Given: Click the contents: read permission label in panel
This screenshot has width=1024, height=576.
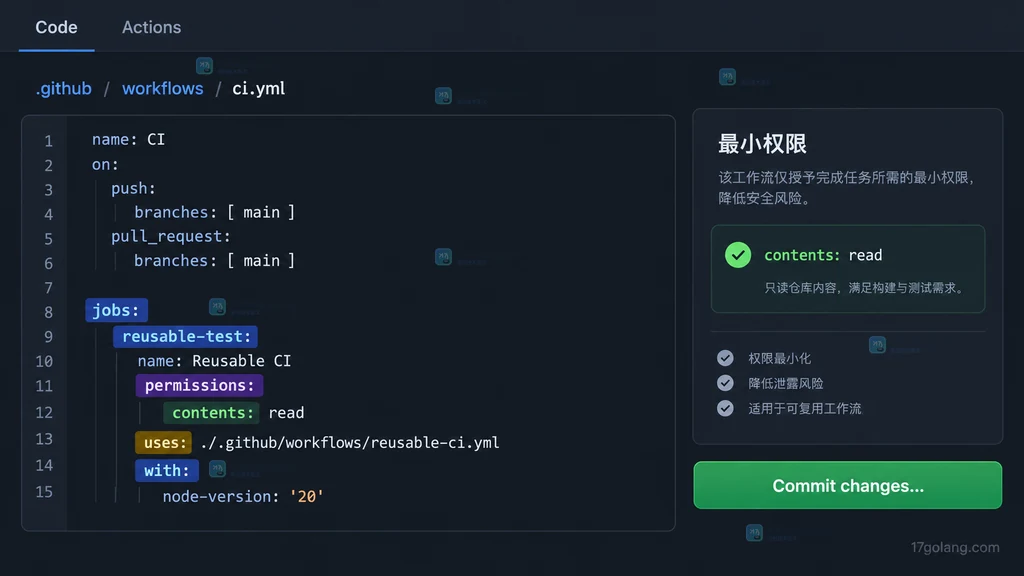Looking at the screenshot, I should point(823,255).
